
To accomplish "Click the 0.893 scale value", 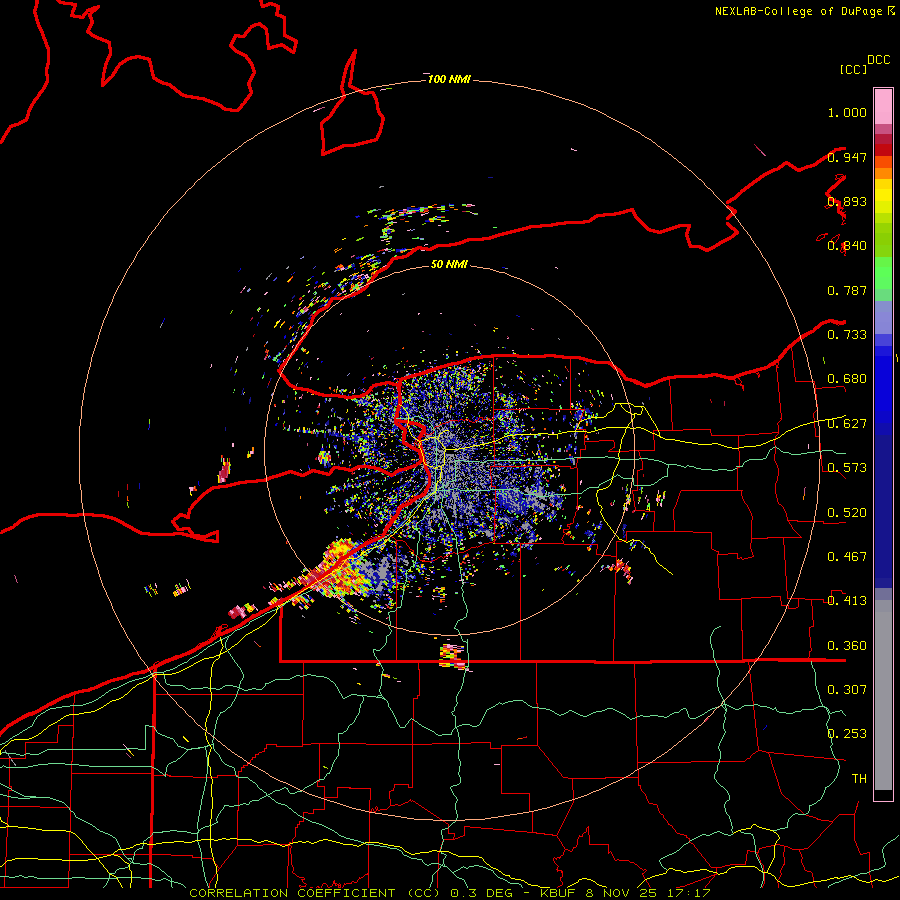I will click(x=847, y=201).
